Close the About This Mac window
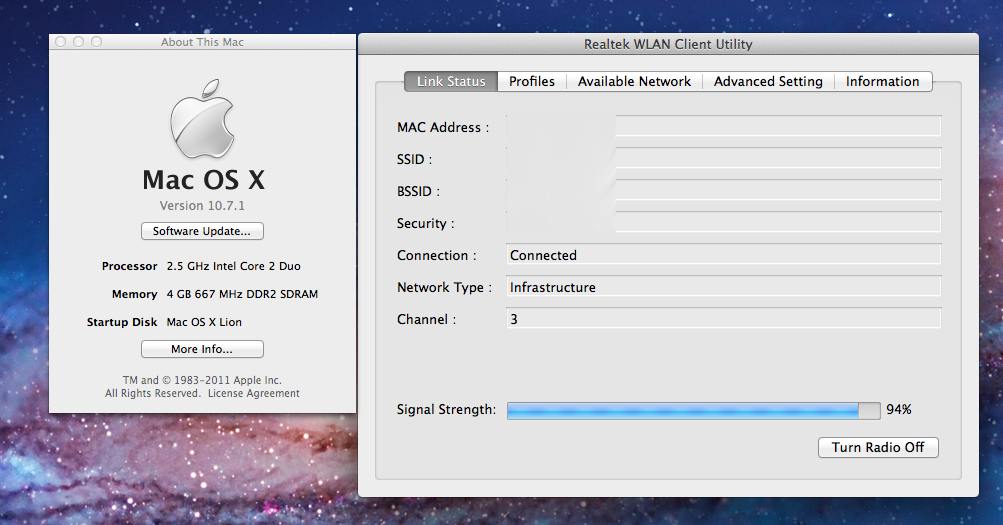The image size is (1003, 525). [60, 42]
